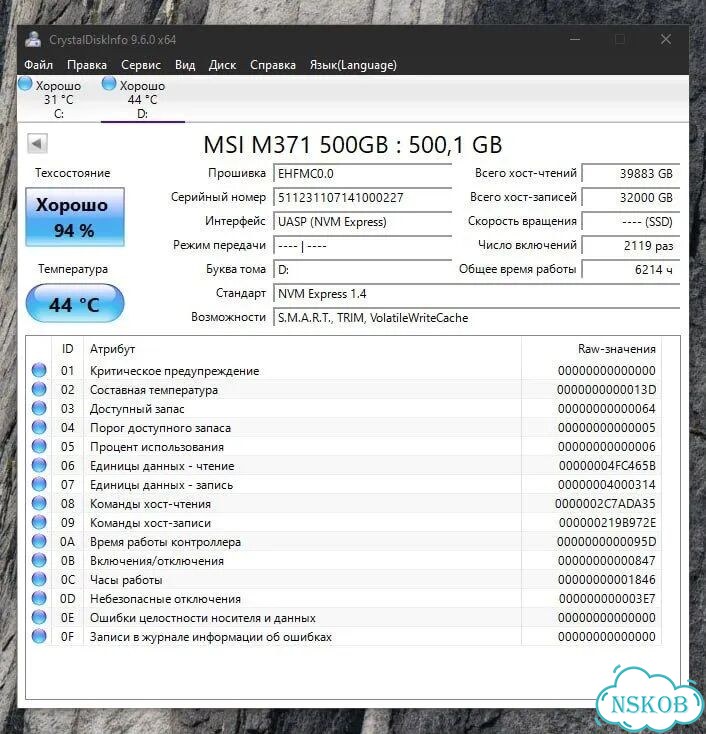This screenshot has height=734, width=706.
Task: Click status orb for attribute 05
Action: pos(39,447)
